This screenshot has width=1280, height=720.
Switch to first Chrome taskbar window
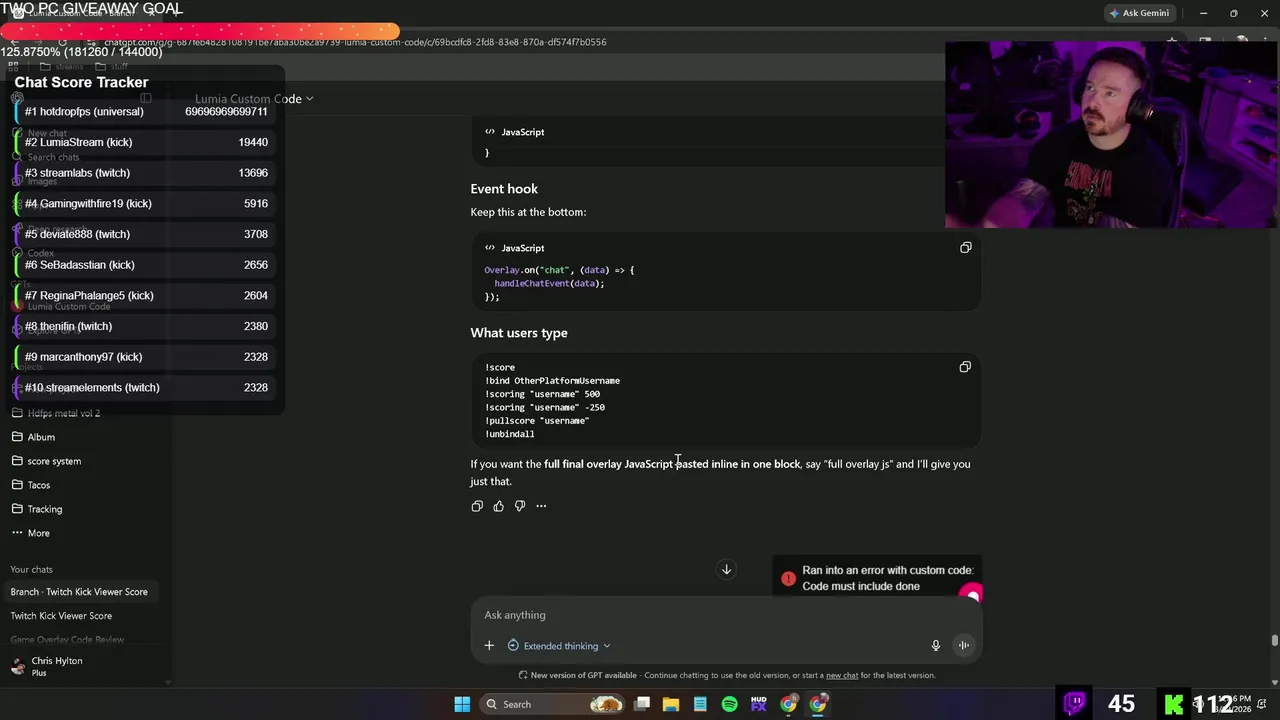(x=789, y=704)
